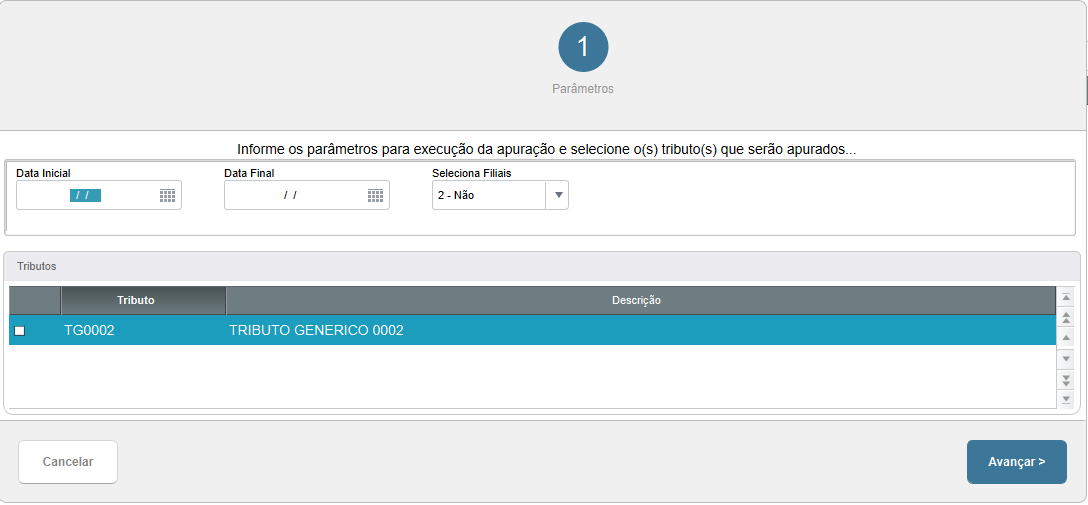Expand the Seleciona Filiais dropdown

click(x=557, y=196)
